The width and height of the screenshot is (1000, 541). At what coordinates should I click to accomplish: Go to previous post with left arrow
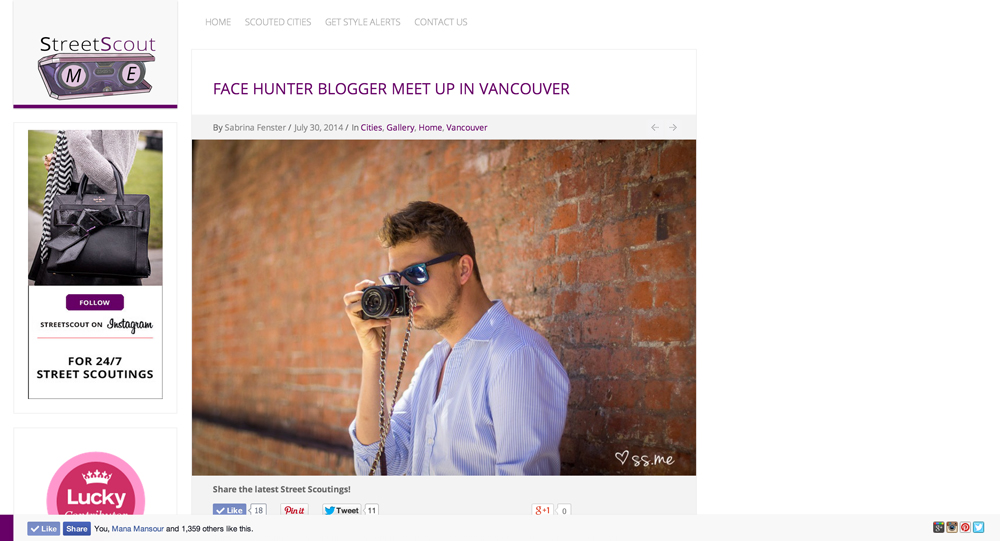[655, 128]
